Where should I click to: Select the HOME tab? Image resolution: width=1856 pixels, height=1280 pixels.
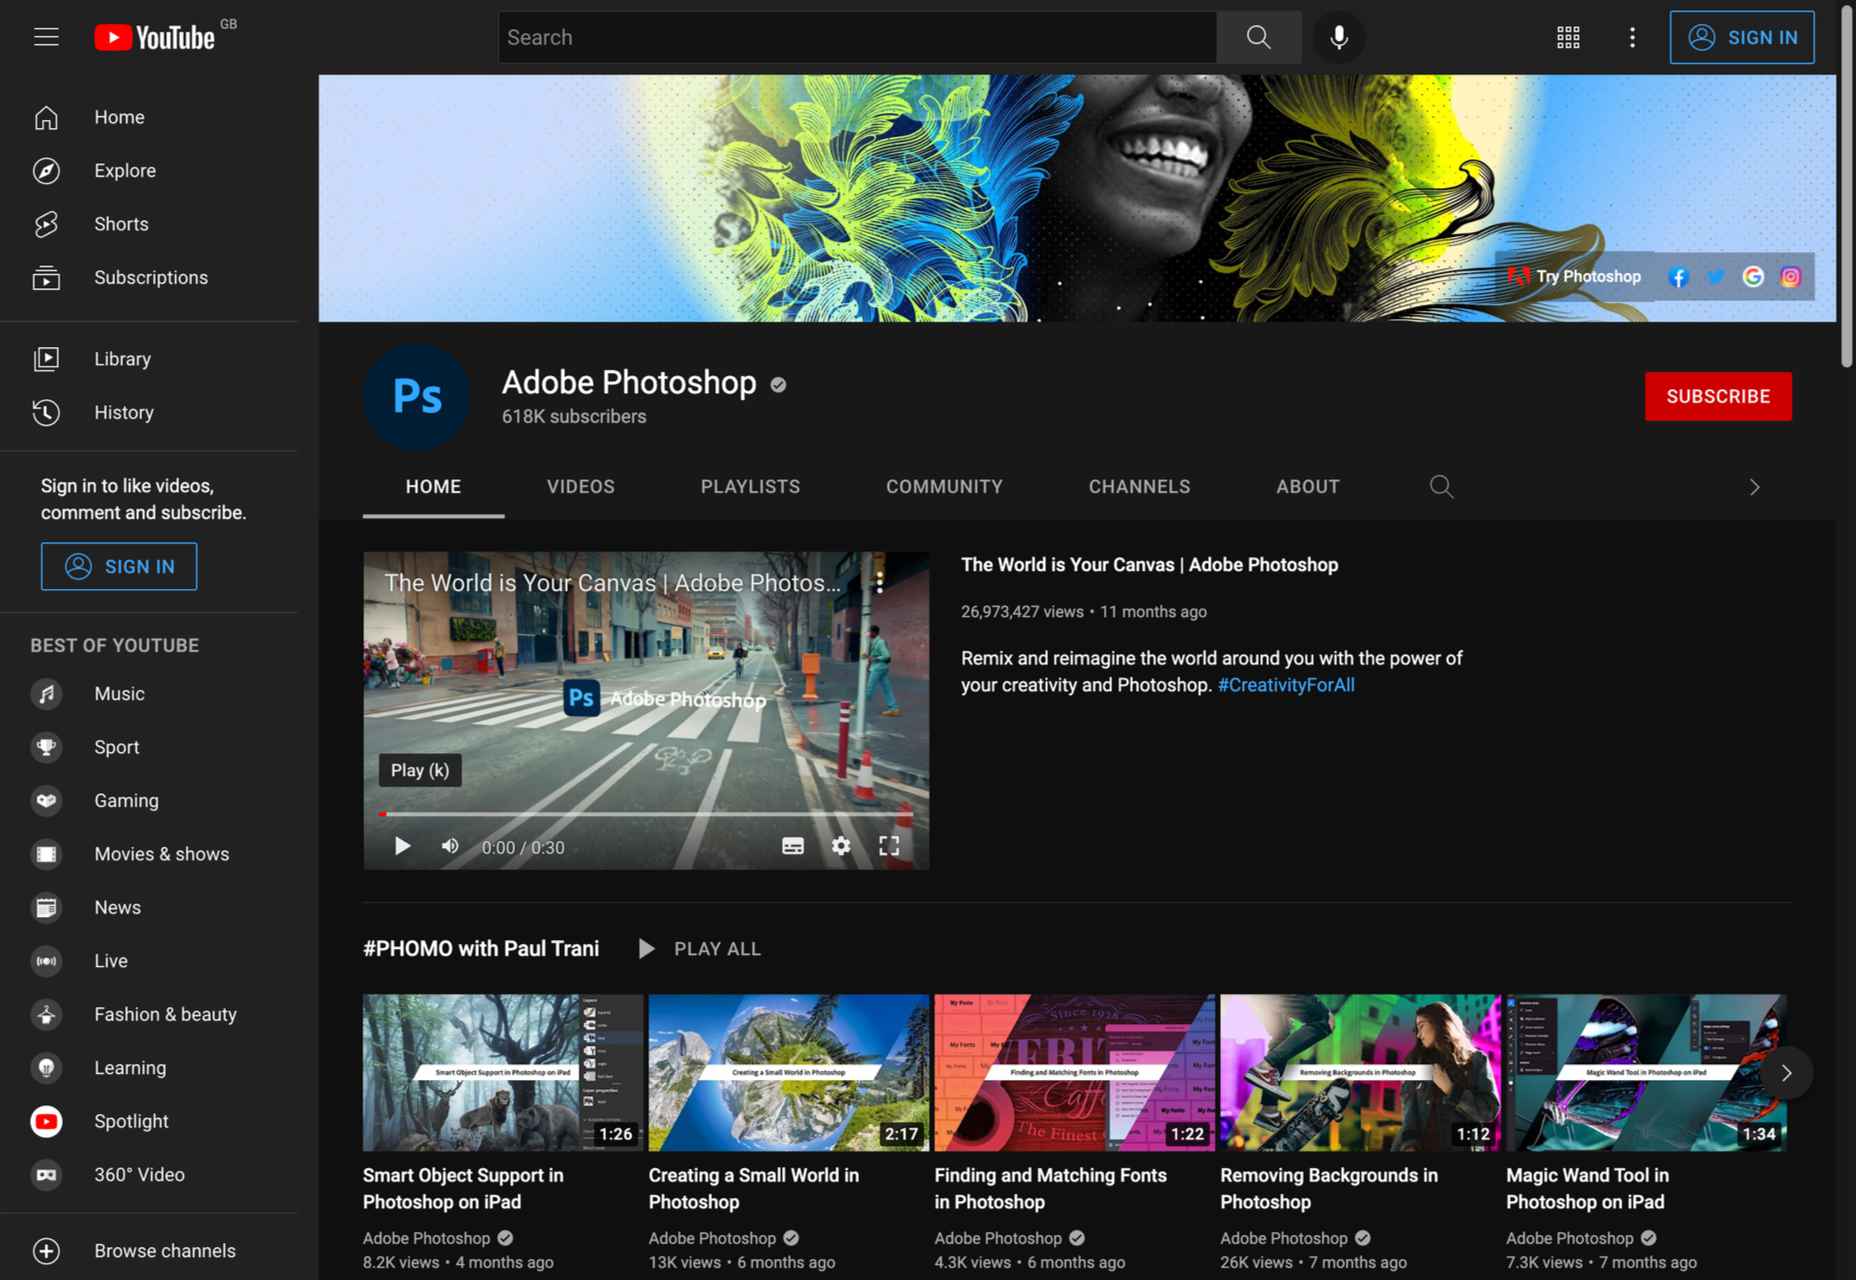tap(433, 487)
